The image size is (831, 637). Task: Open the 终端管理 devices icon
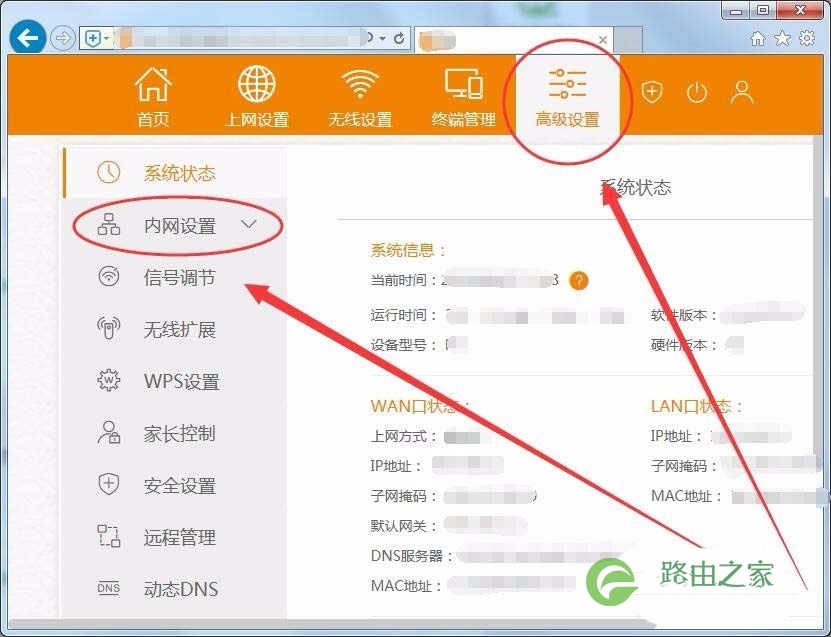click(464, 84)
